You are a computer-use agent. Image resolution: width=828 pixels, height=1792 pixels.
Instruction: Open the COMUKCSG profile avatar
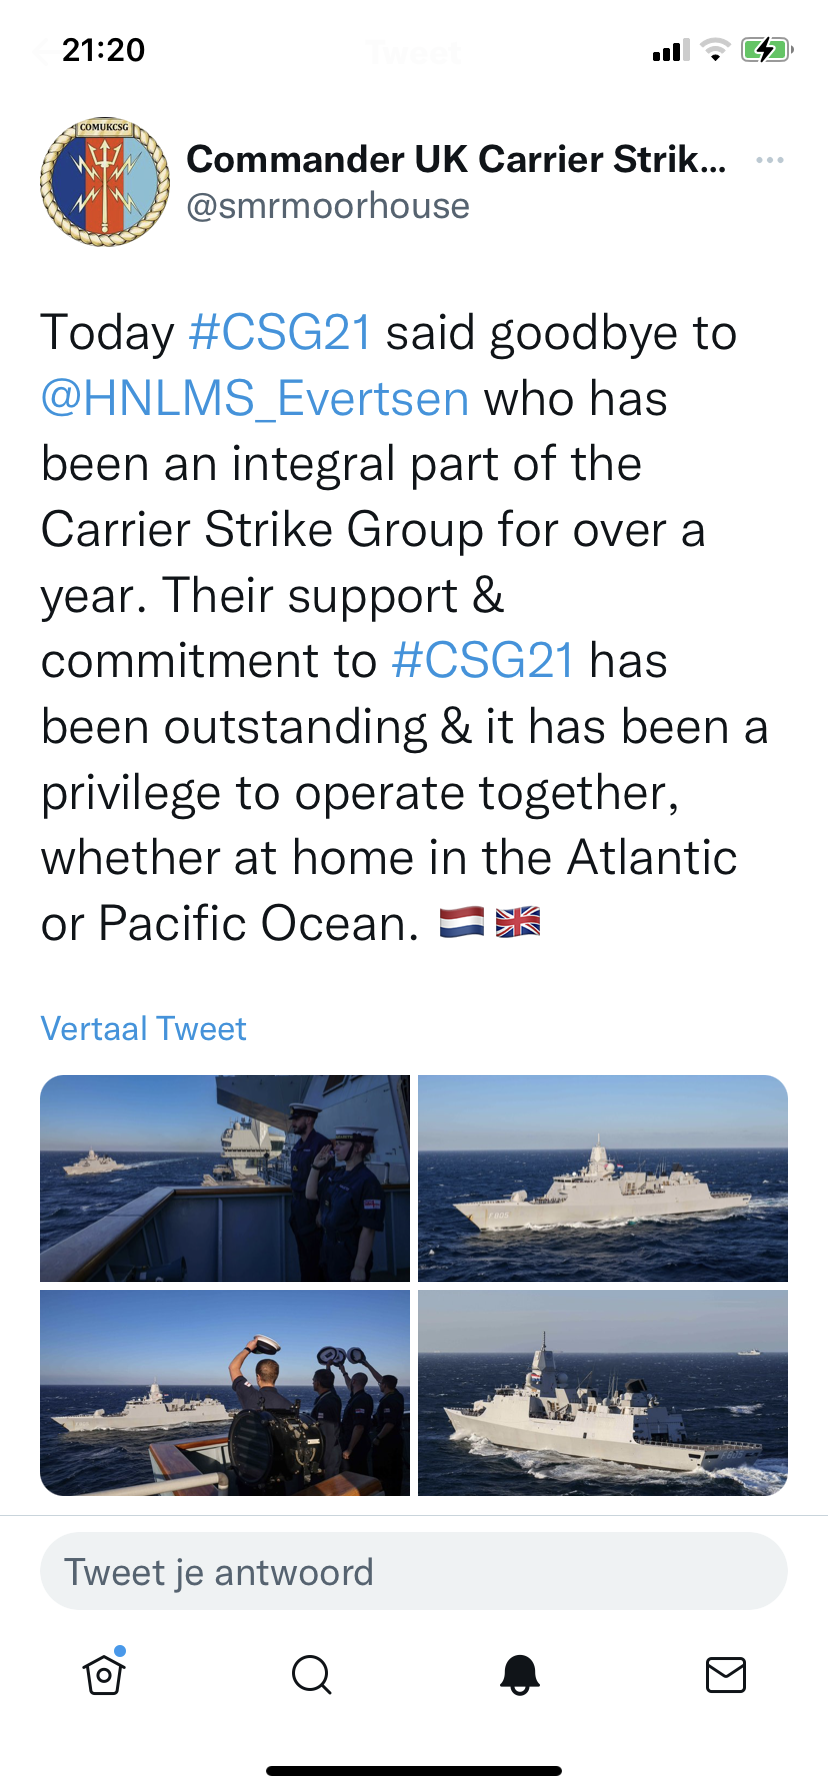click(105, 182)
